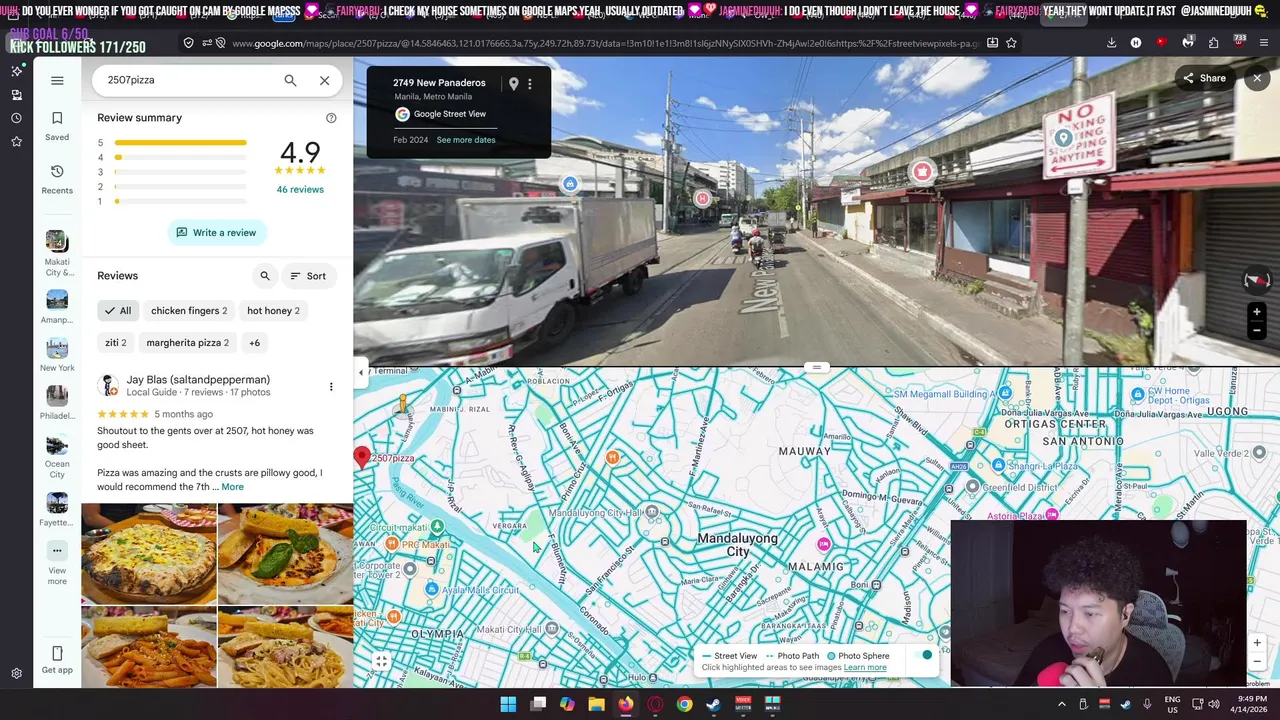1280x720 pixels.
Task: Click Write a review button
Action: coord(217,233)
